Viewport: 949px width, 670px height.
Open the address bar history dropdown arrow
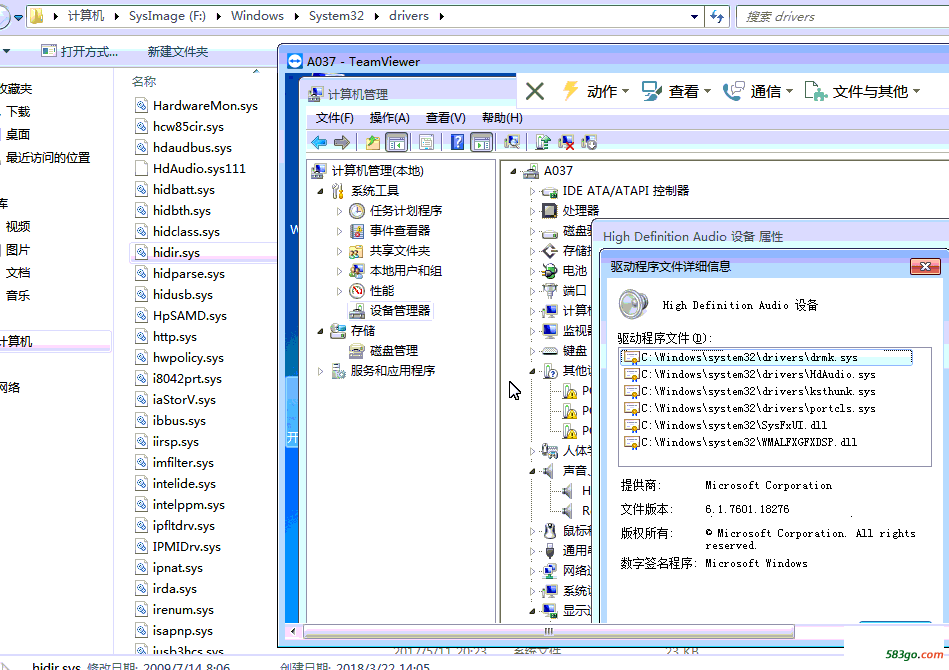click(694, 17)
